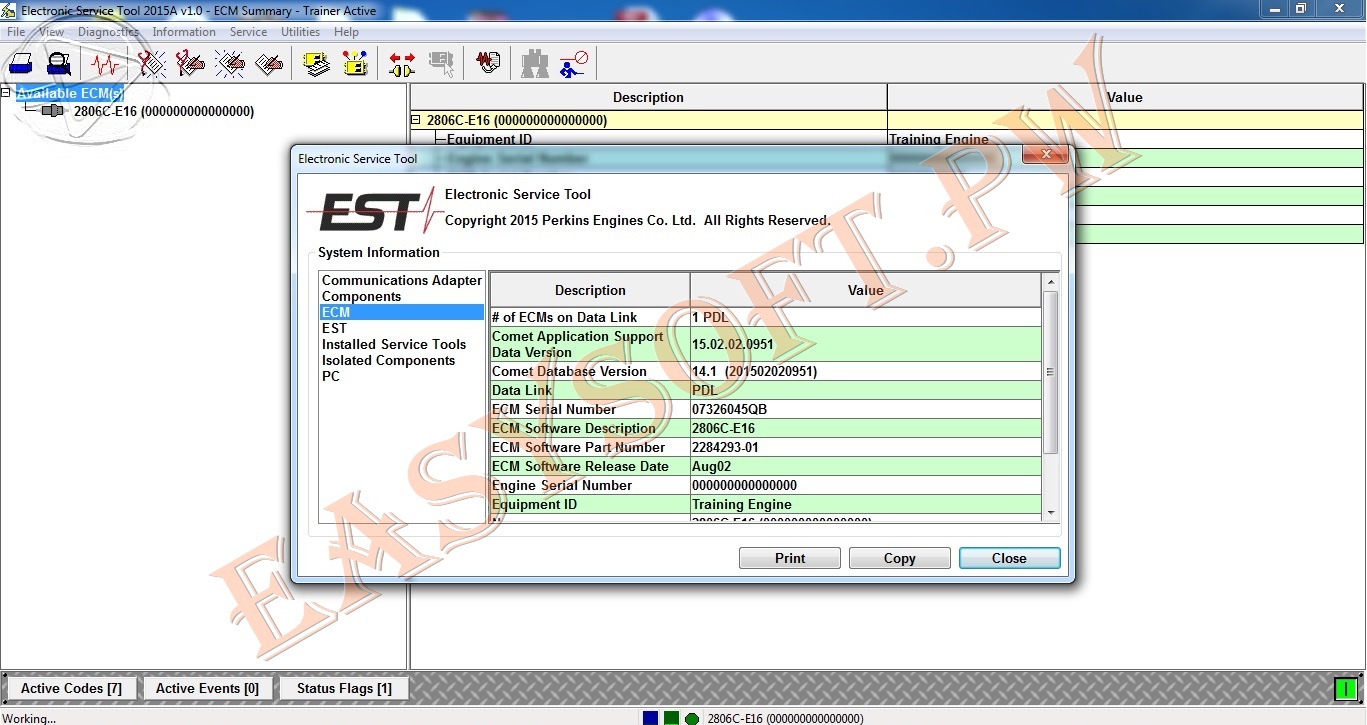The height and width of the screenshot is (725, 1367).
Task: Open the Utilities menu
Action: 300,32
